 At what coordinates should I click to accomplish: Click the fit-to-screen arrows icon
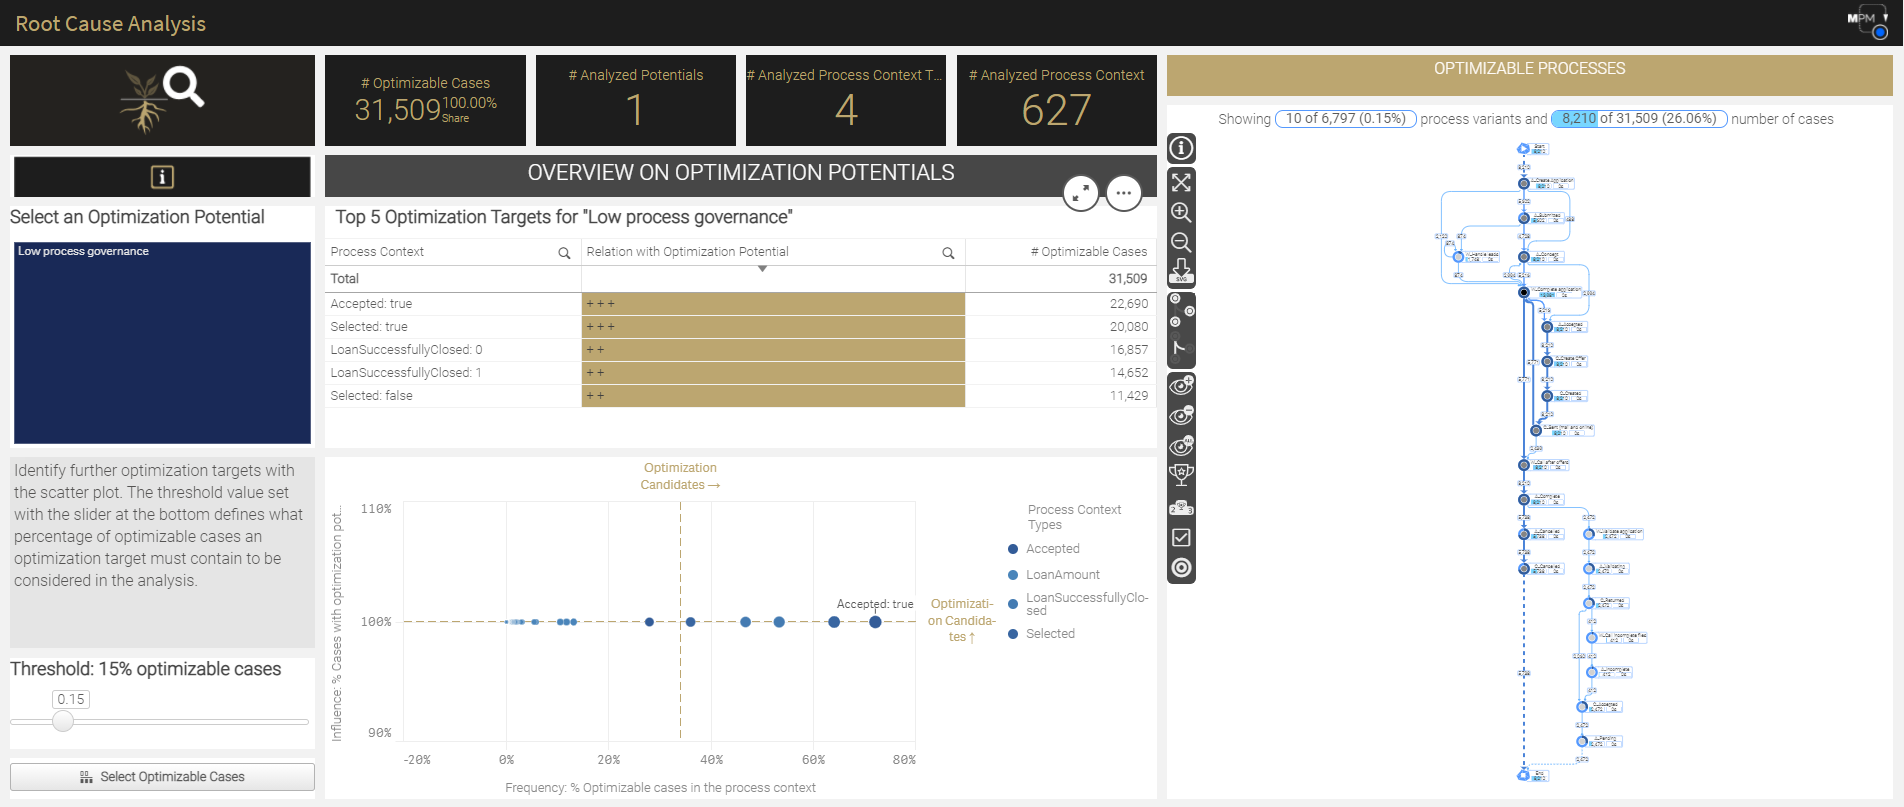point(1181,182)
